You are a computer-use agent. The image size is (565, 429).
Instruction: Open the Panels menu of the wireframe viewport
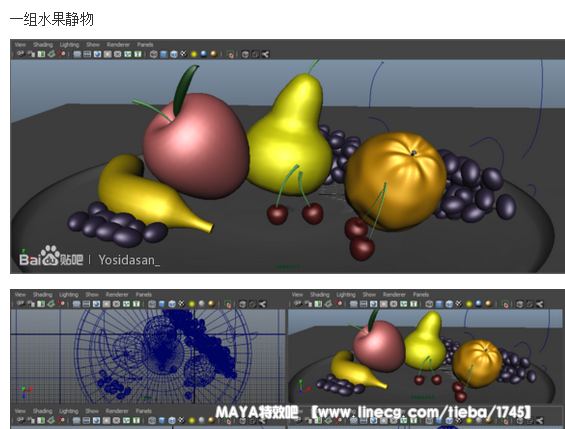pos(144,295)
